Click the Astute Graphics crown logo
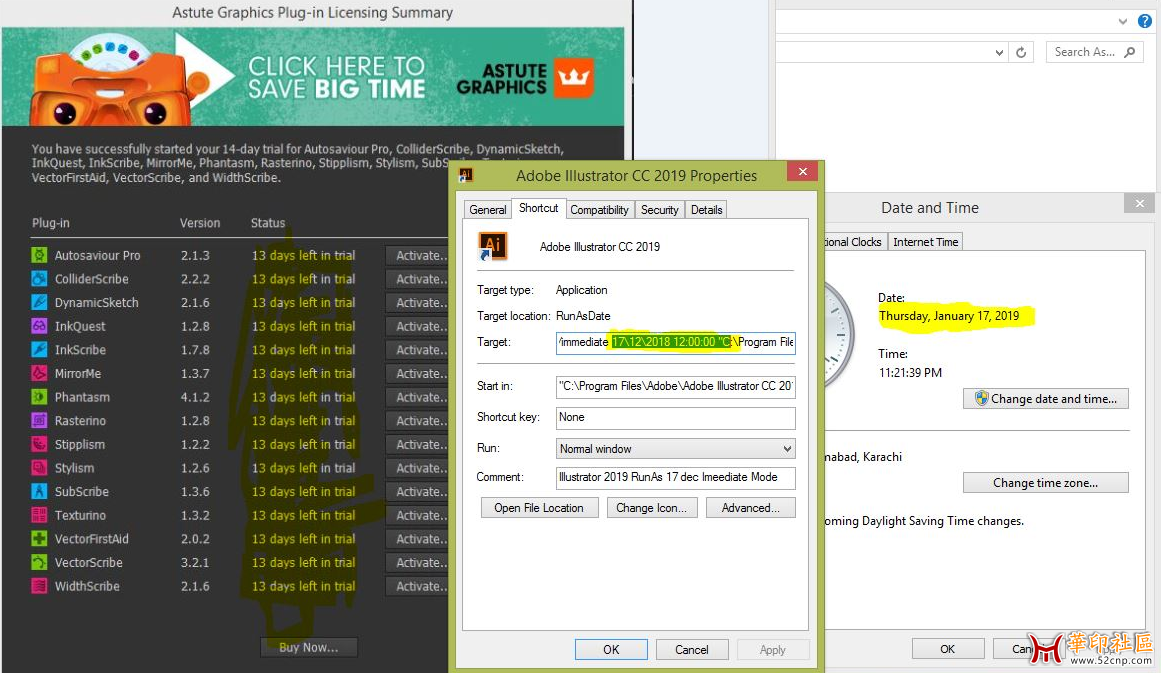Viewport: 1161px width, 673px height. pos(574,78)
